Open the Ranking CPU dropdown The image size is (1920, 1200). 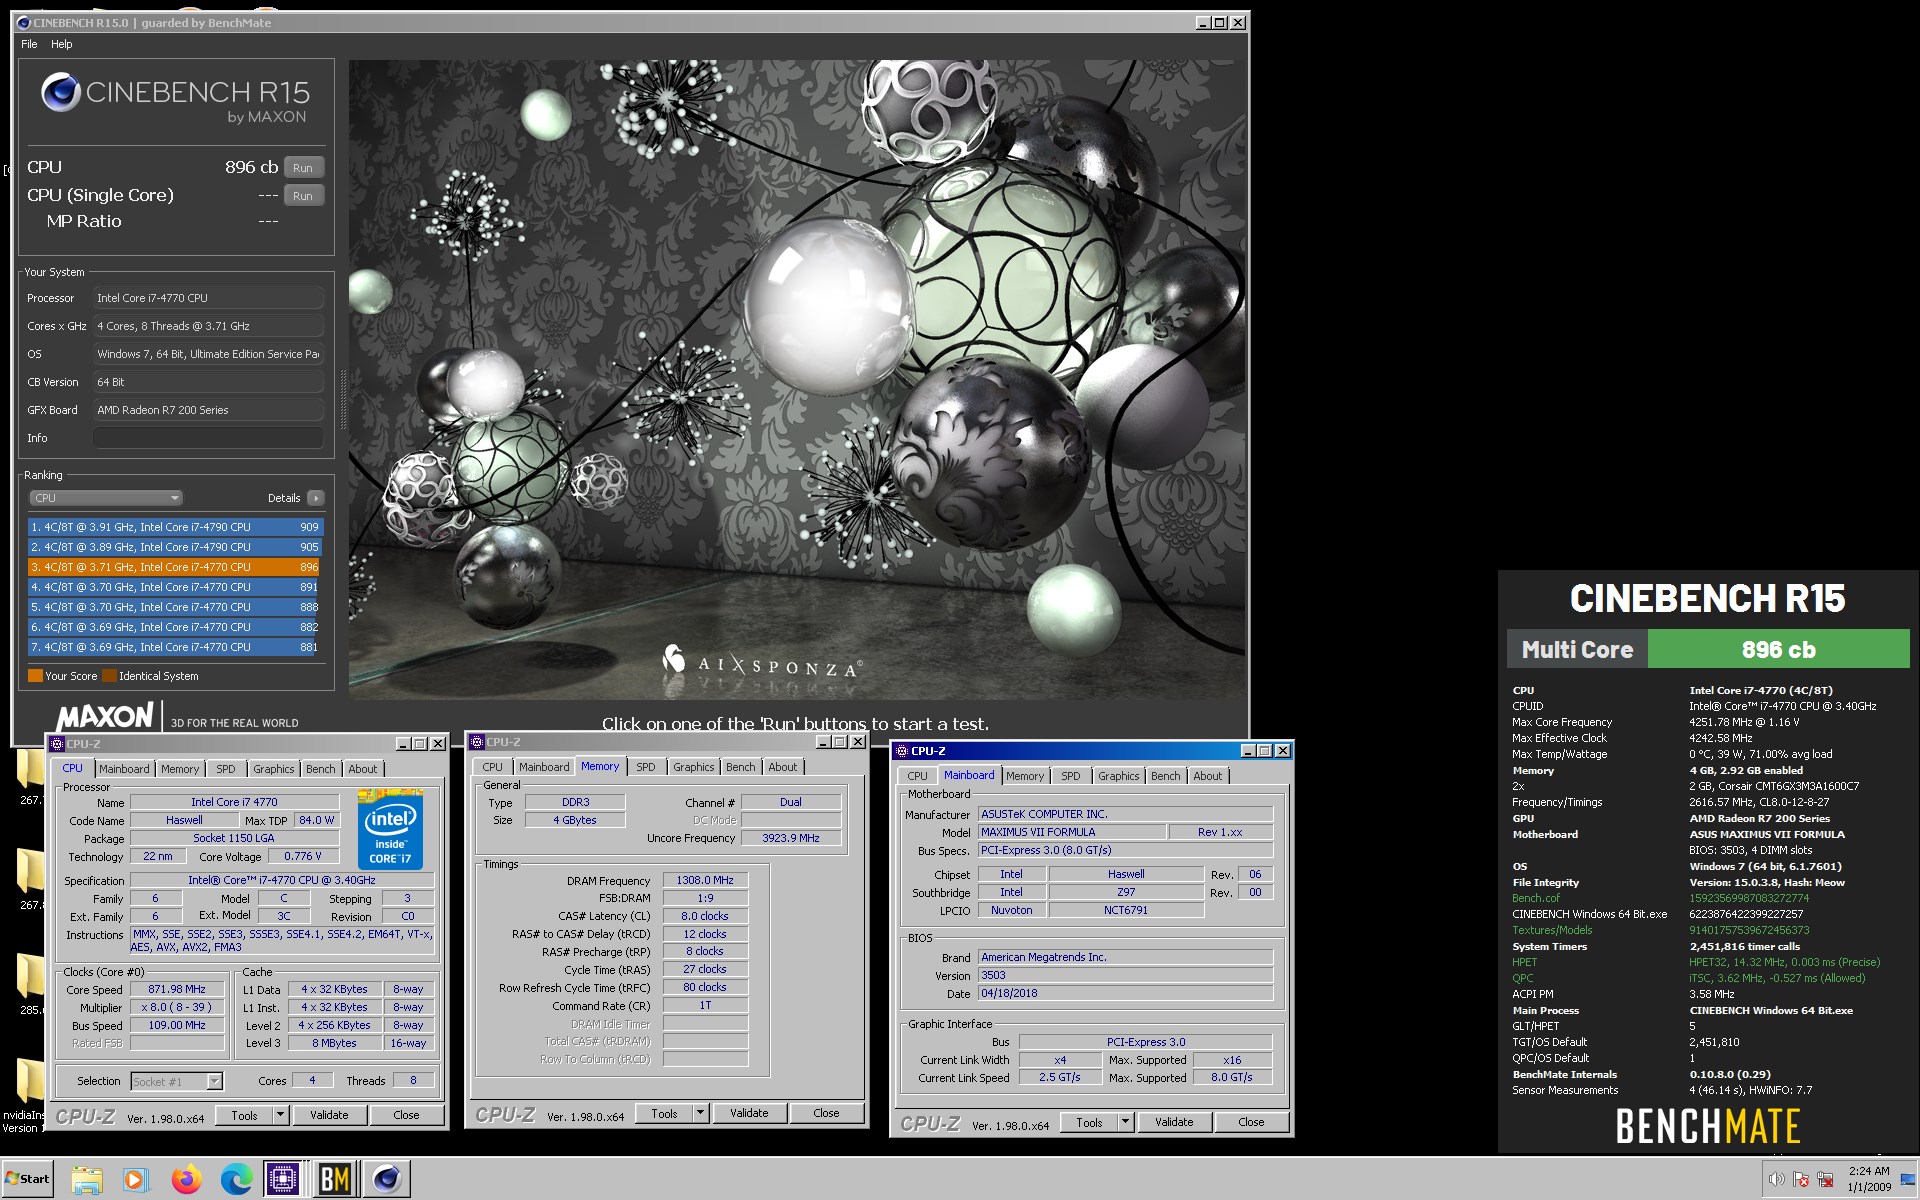point(105,498)
